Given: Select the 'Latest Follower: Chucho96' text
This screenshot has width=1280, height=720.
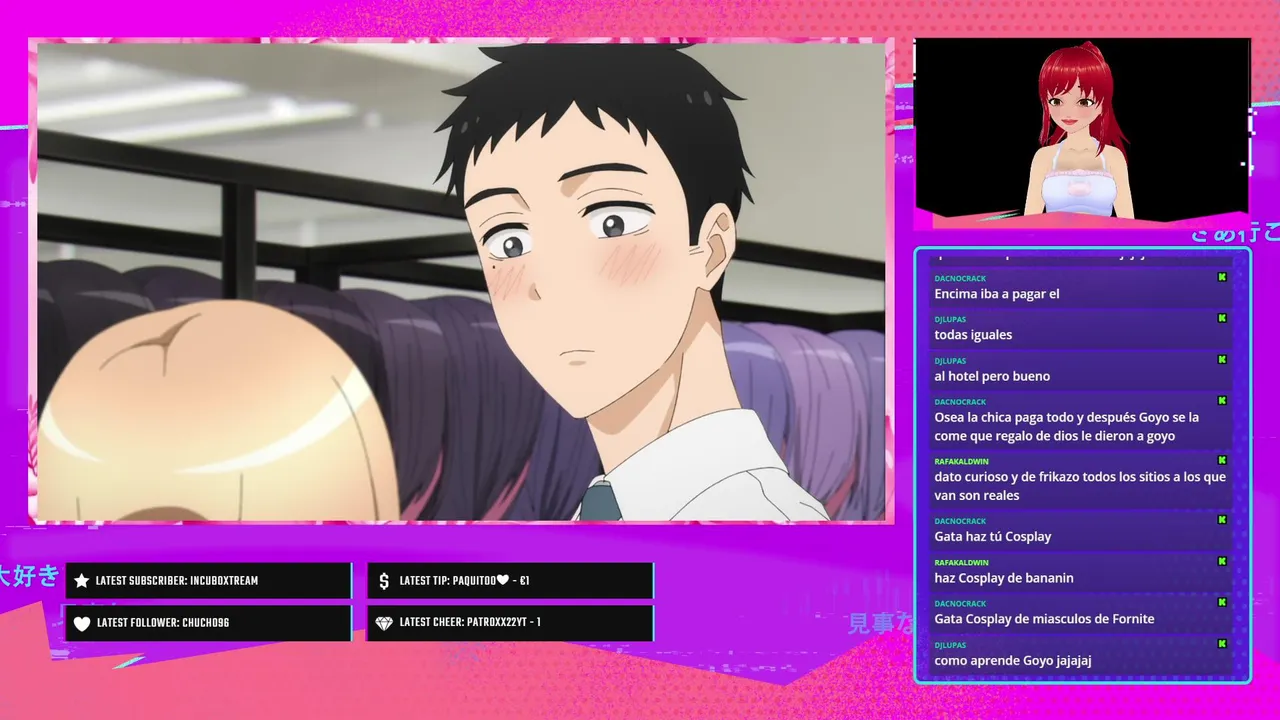Looking at the screenshot, I should (x=163, y=623).
